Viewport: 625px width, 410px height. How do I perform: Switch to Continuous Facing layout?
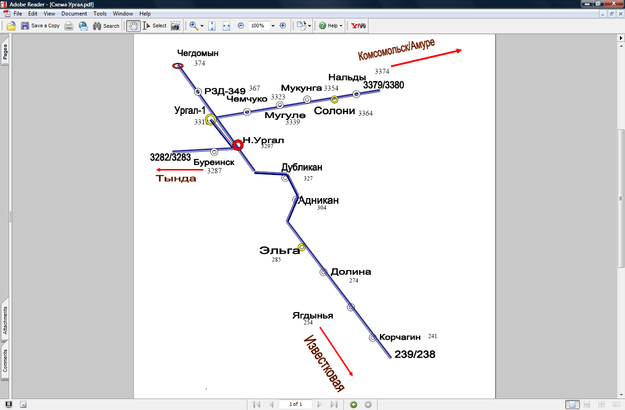601,405
